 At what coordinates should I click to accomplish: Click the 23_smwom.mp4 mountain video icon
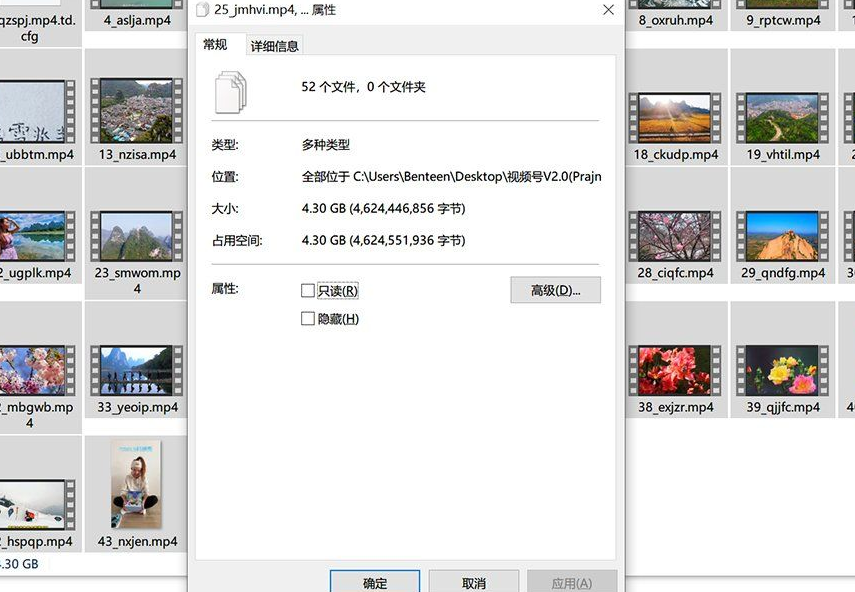[136, 237]
